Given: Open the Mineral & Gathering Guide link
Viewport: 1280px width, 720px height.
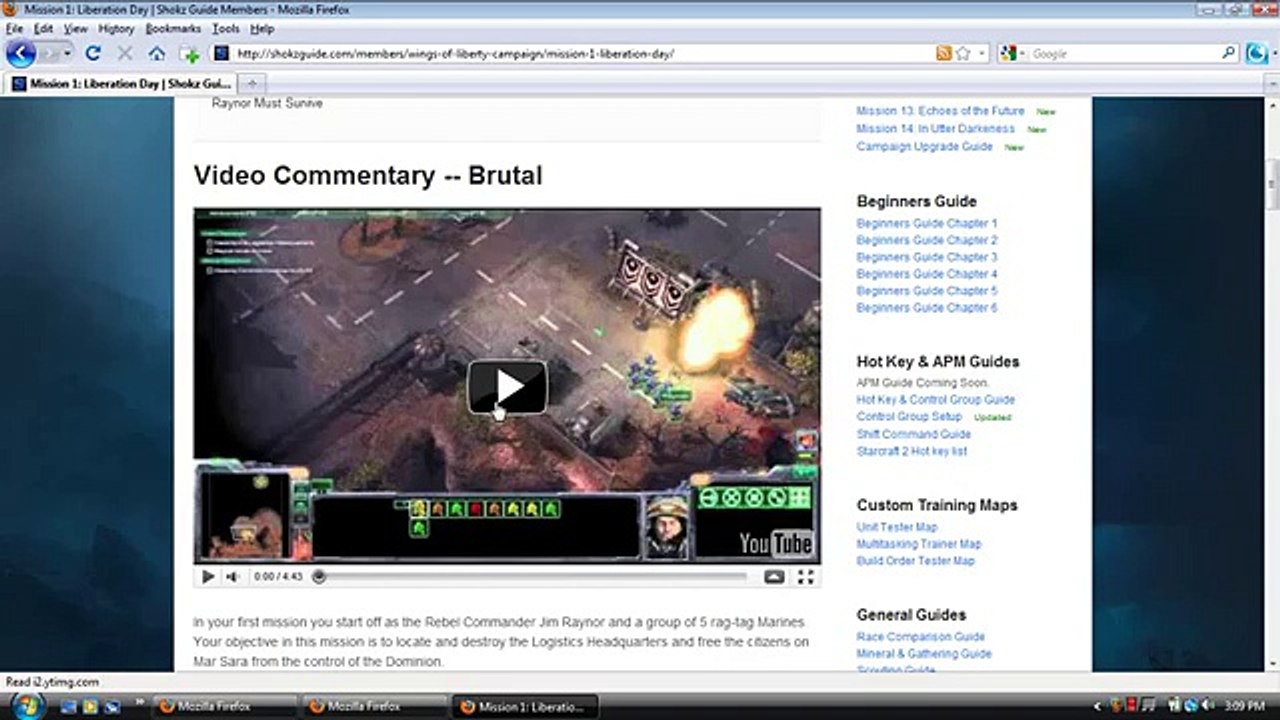Looking at the screenshot, I should (924, 654).
